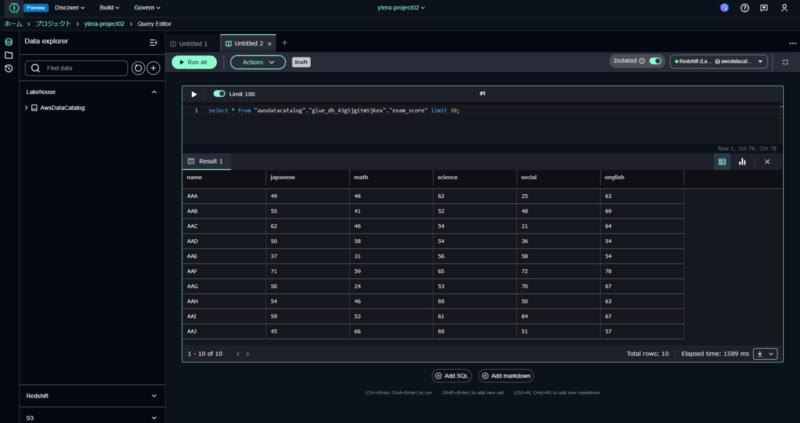Expand the AwsDataCatalog tree node
Image resolution: width=800 pixels, height=423 pixels.
[26, 108]
